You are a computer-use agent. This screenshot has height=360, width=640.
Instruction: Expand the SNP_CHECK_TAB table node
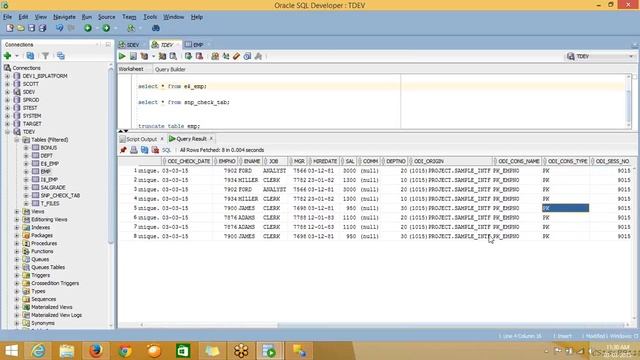26,196
